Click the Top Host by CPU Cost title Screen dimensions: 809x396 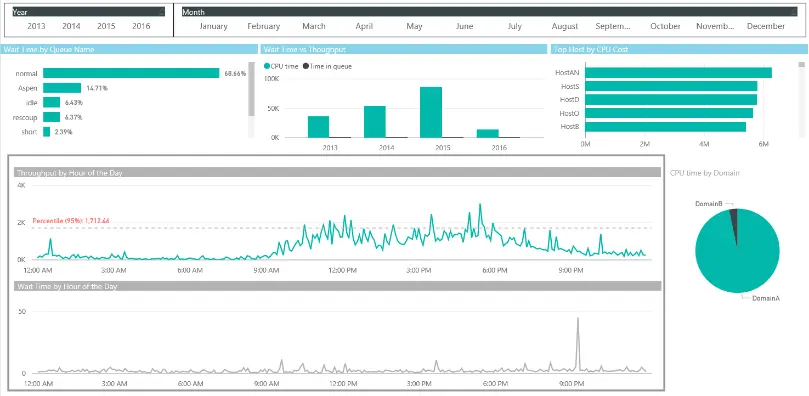coord(590,50)
